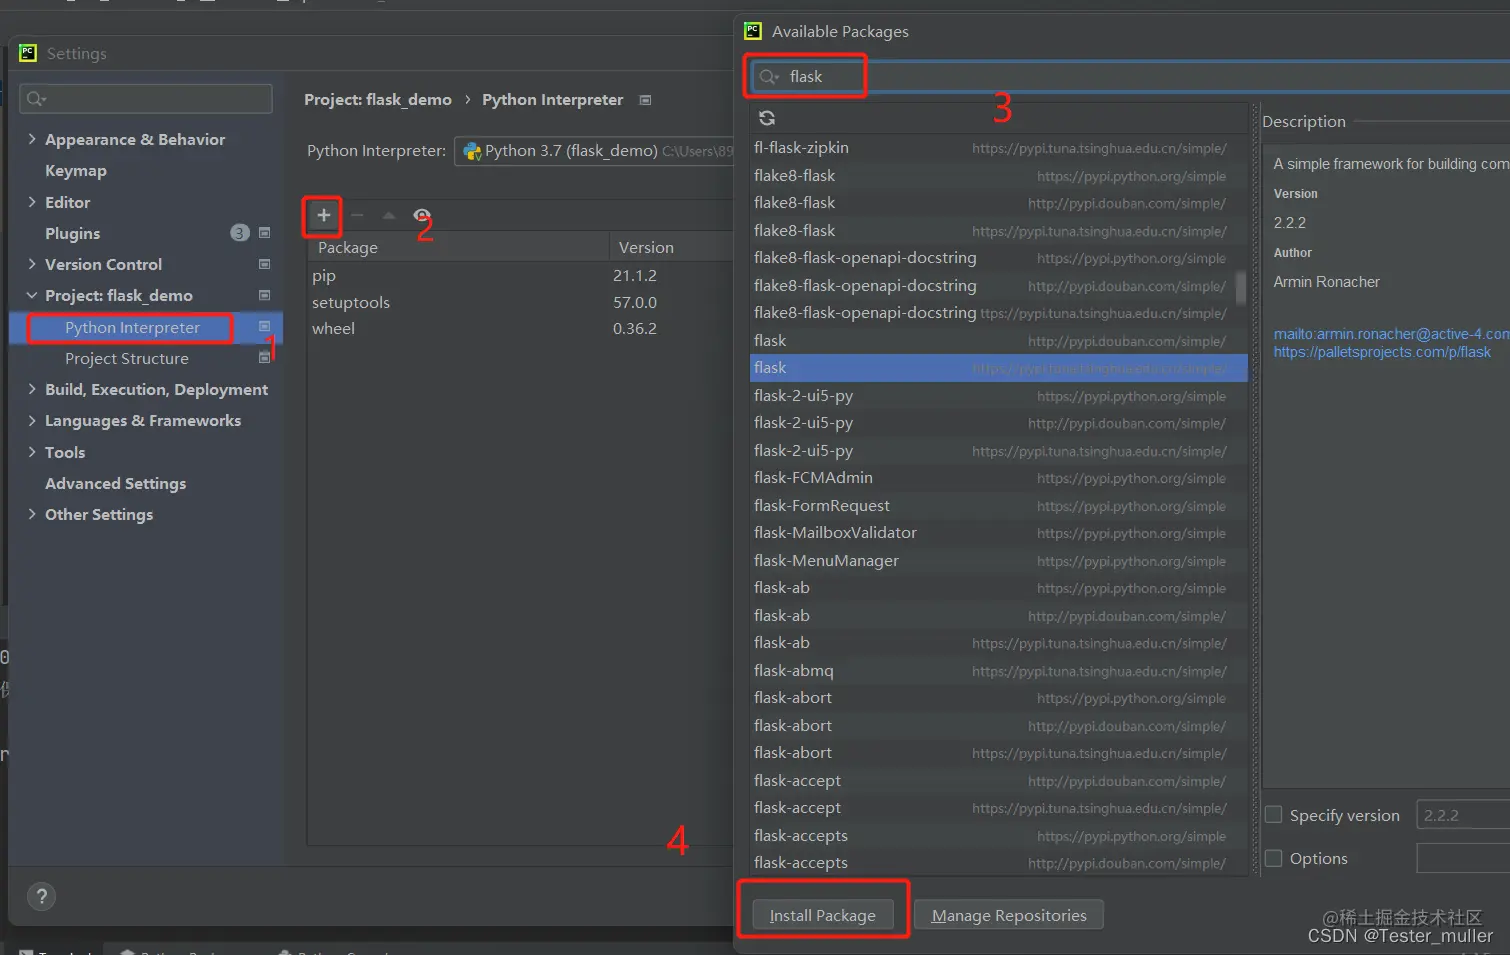The image size is (1510, 955).
Task: Click the package list scrollbar thumb
Action: click(x=1241, y=287)
